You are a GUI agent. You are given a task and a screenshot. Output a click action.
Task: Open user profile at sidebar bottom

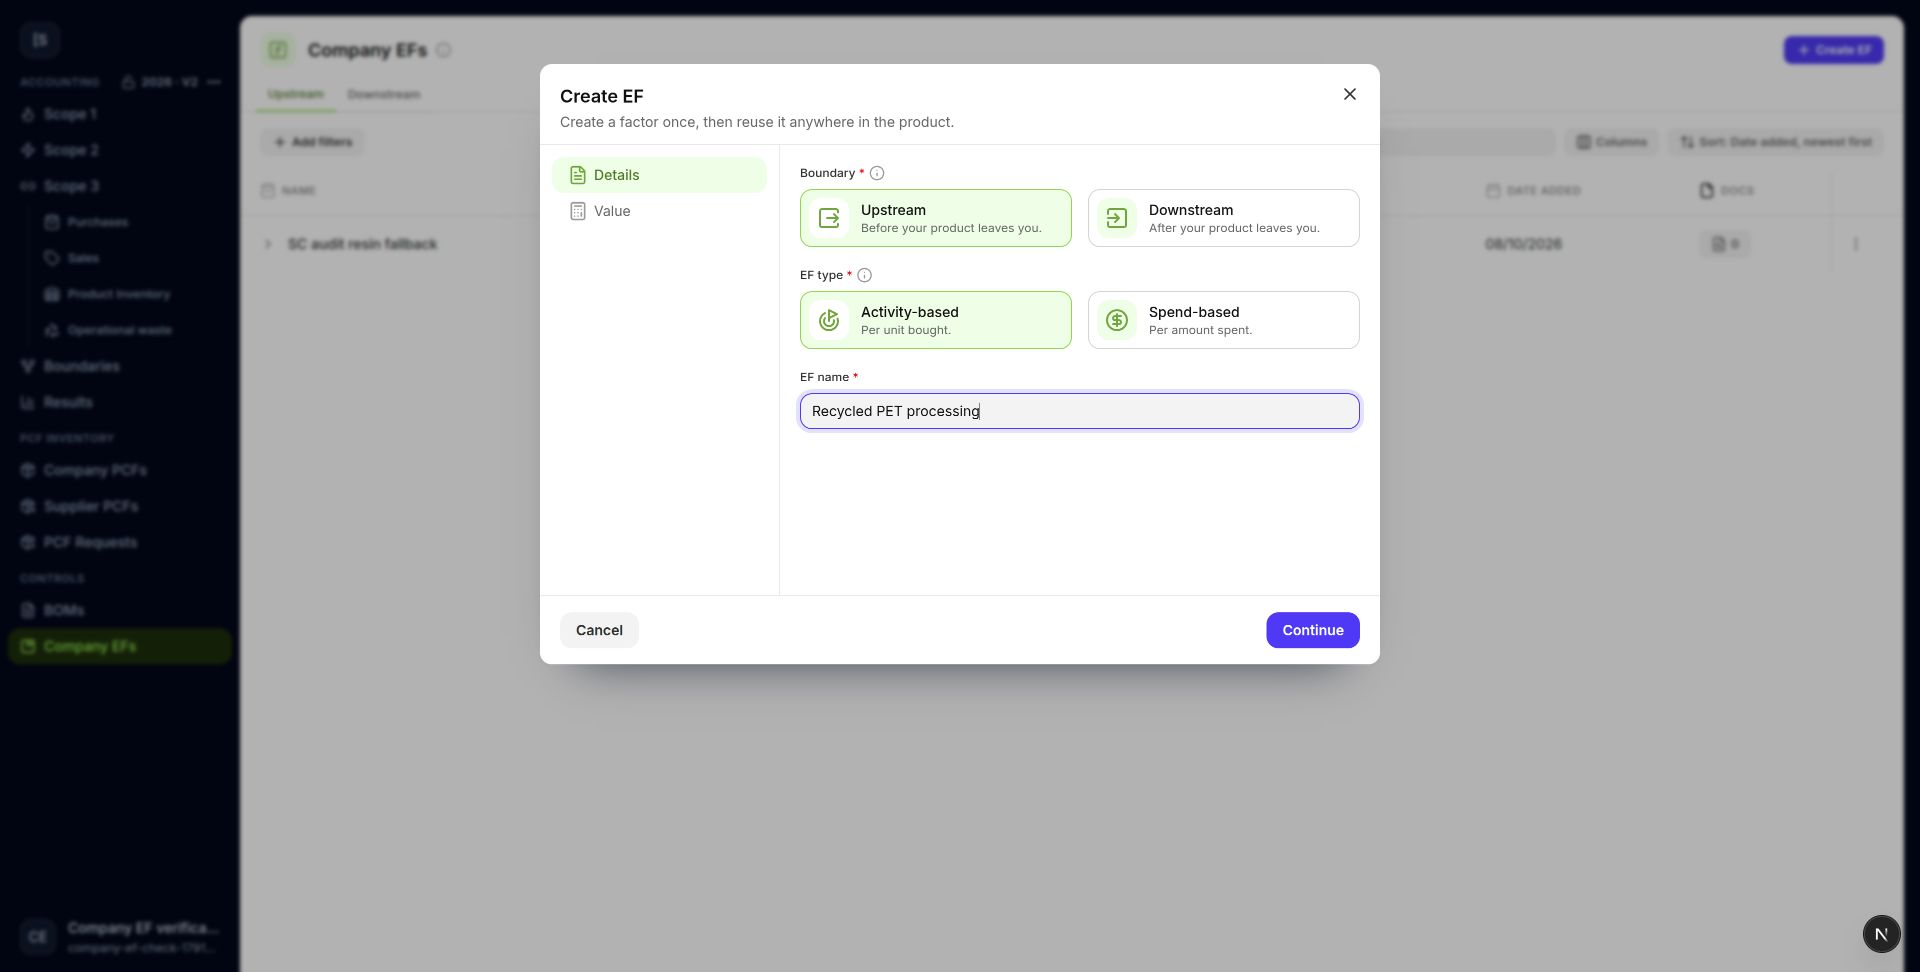(x=120, y=936)
